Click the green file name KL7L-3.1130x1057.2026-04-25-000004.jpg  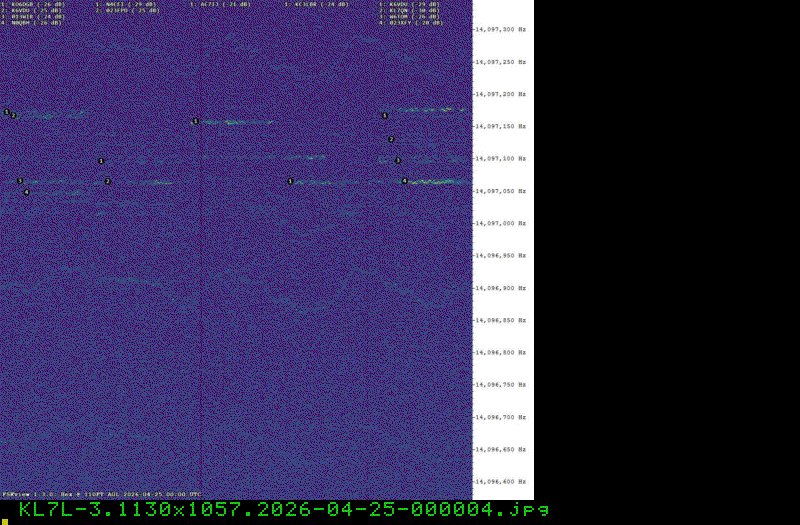pyautogui.click(x=284, y=510)
